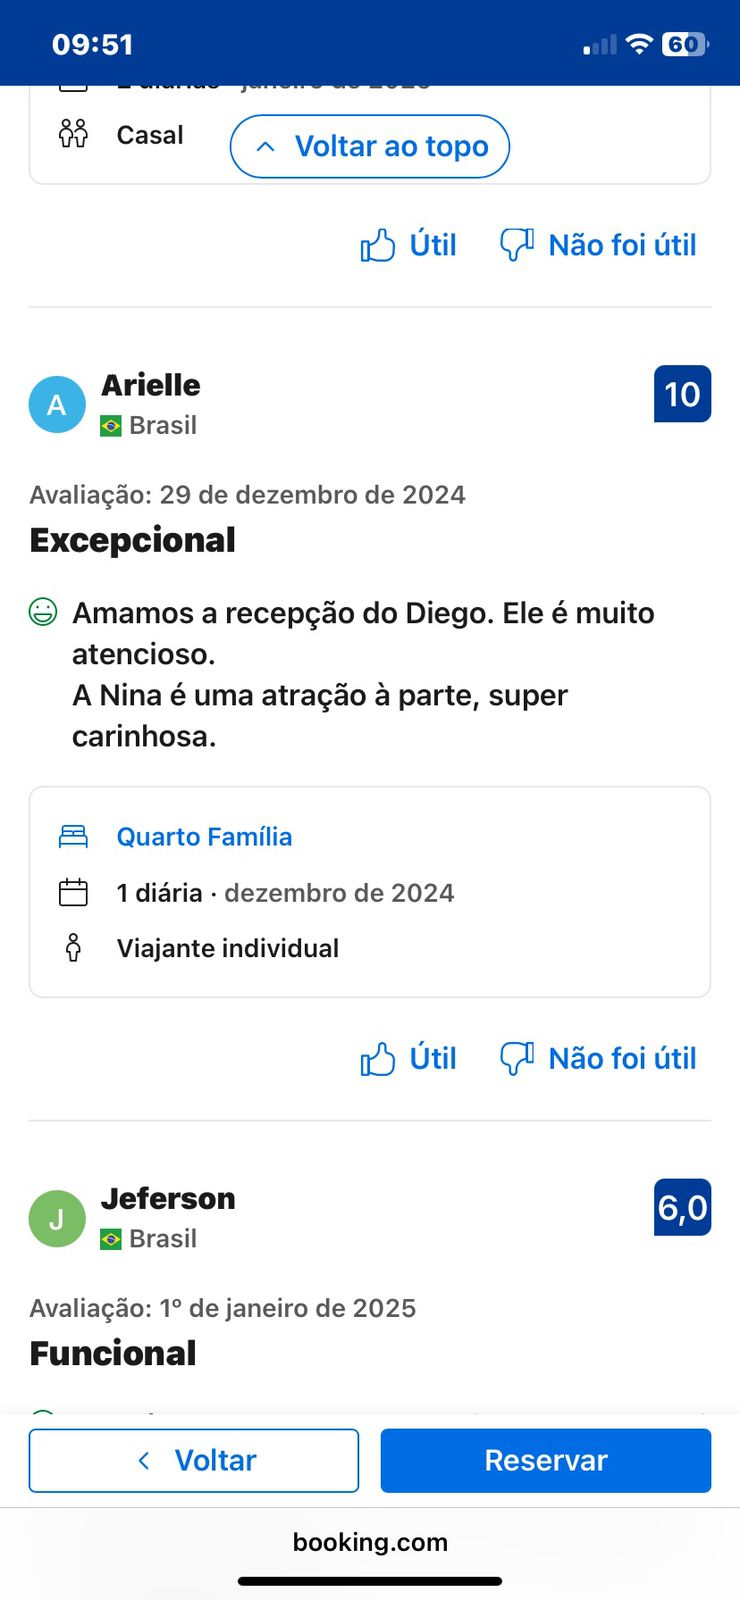The height and width of the screenshot is (1600, 740).
Task: Tap Jeferson's 6,0 score badge
Action: [682, 1208]
